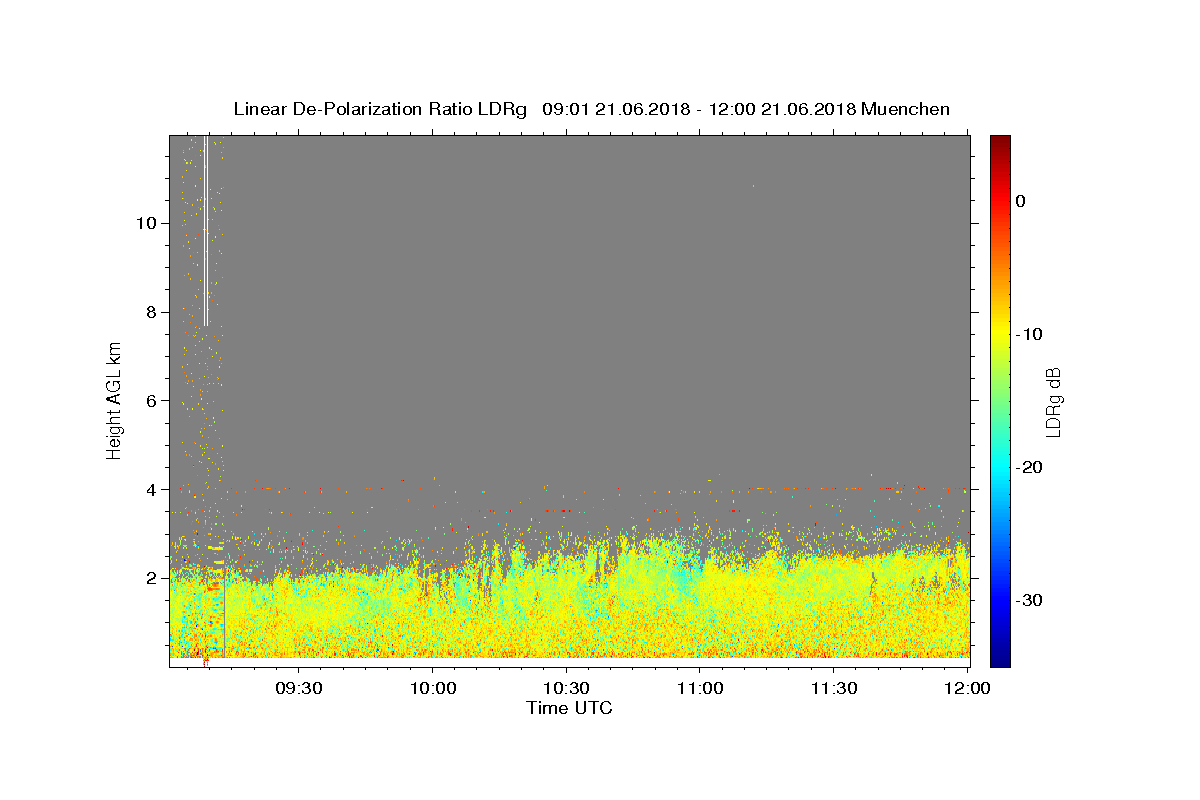Click the colorbar value label 0
Image resolution: width=1200 pixels, height=800 pixels.
(1020, 201)
